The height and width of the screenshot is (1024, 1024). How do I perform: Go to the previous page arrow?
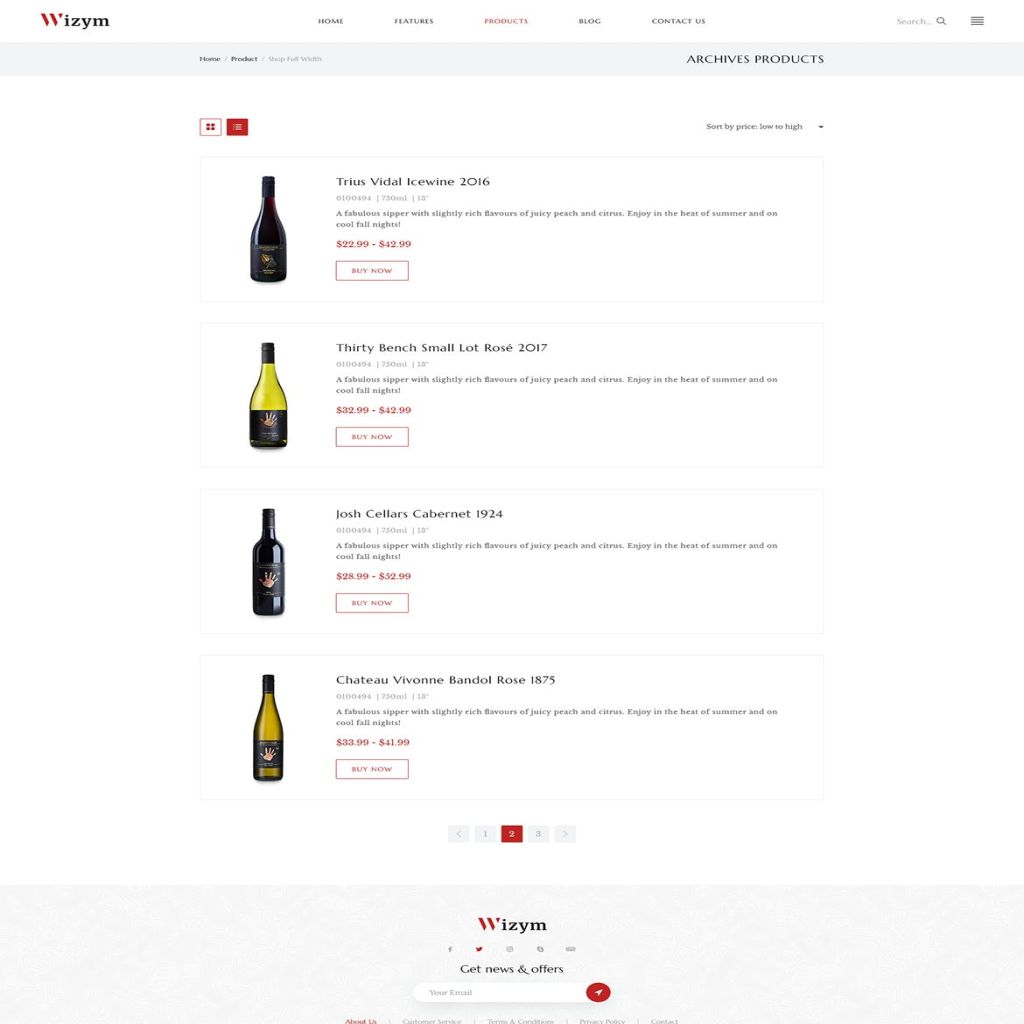pos(458,833)
